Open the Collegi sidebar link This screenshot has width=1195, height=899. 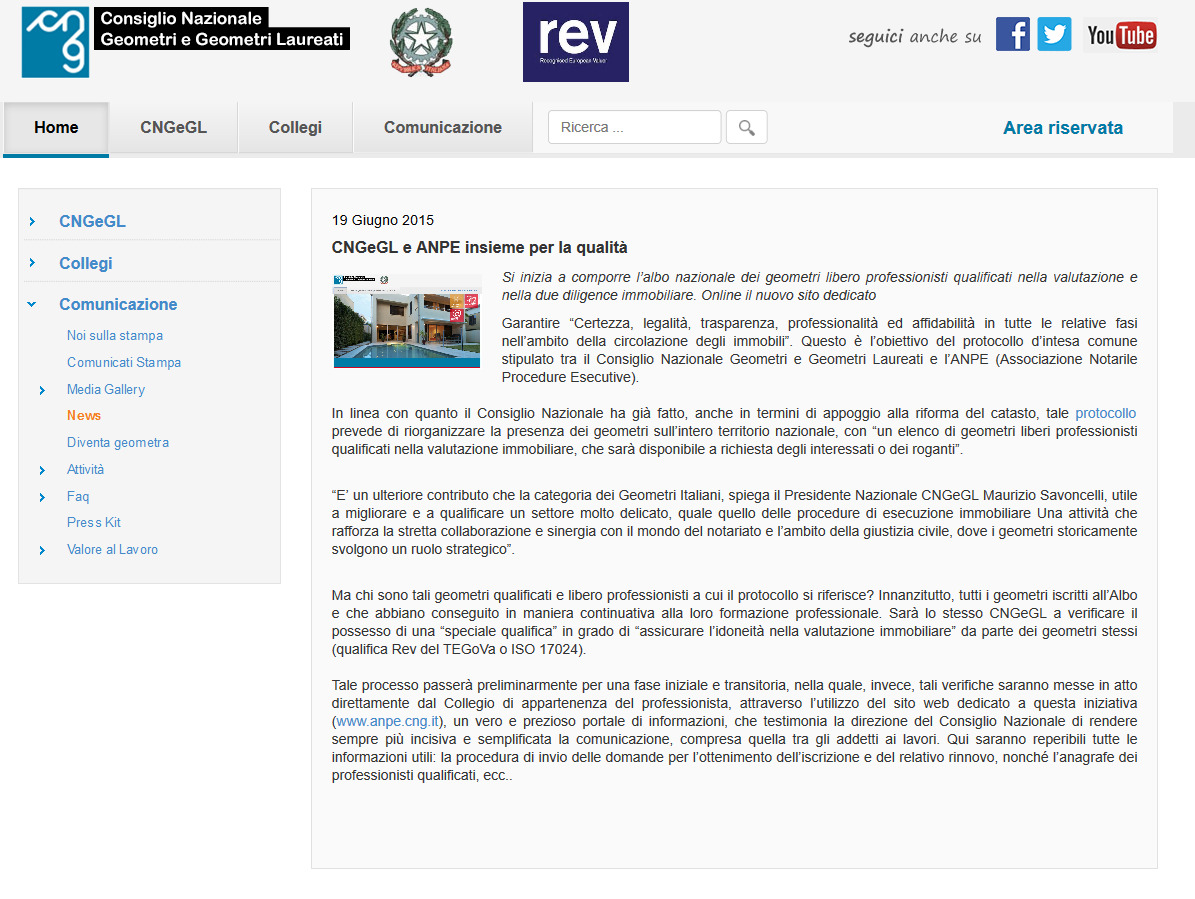86,264
